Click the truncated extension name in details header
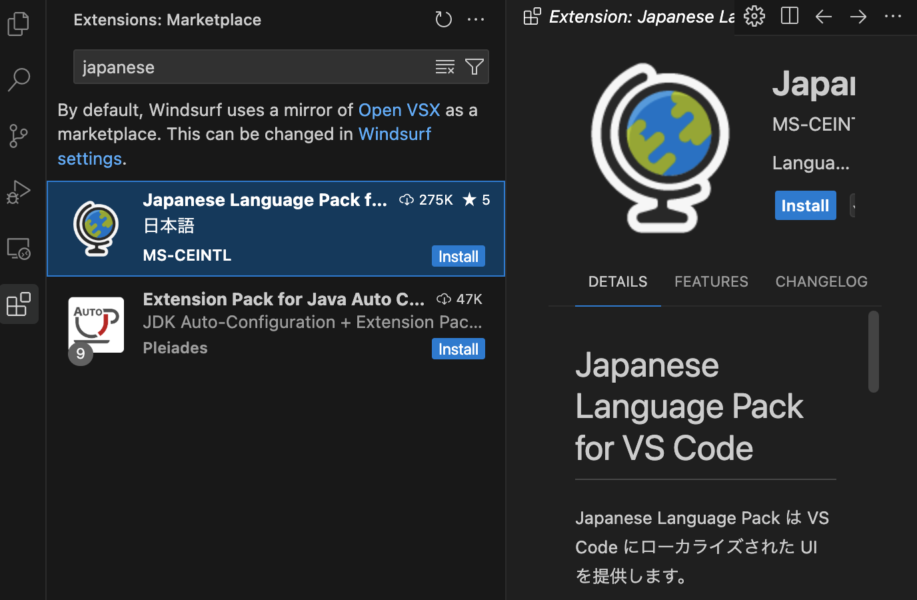Image resolution: width=917 pixels, height=600 pixels. 813,84
